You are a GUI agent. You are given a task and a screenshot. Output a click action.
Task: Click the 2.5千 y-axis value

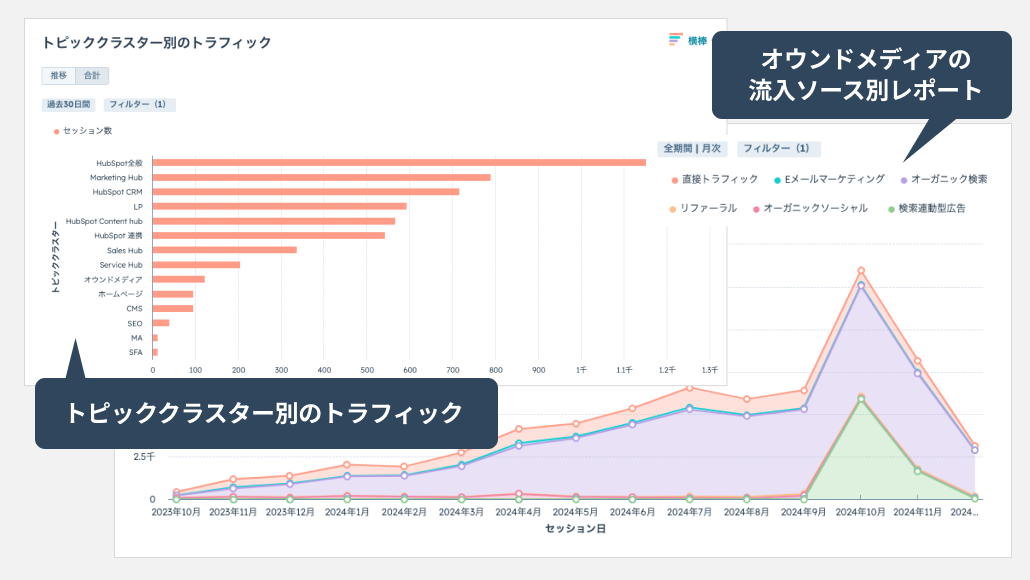tap(145, 457)
